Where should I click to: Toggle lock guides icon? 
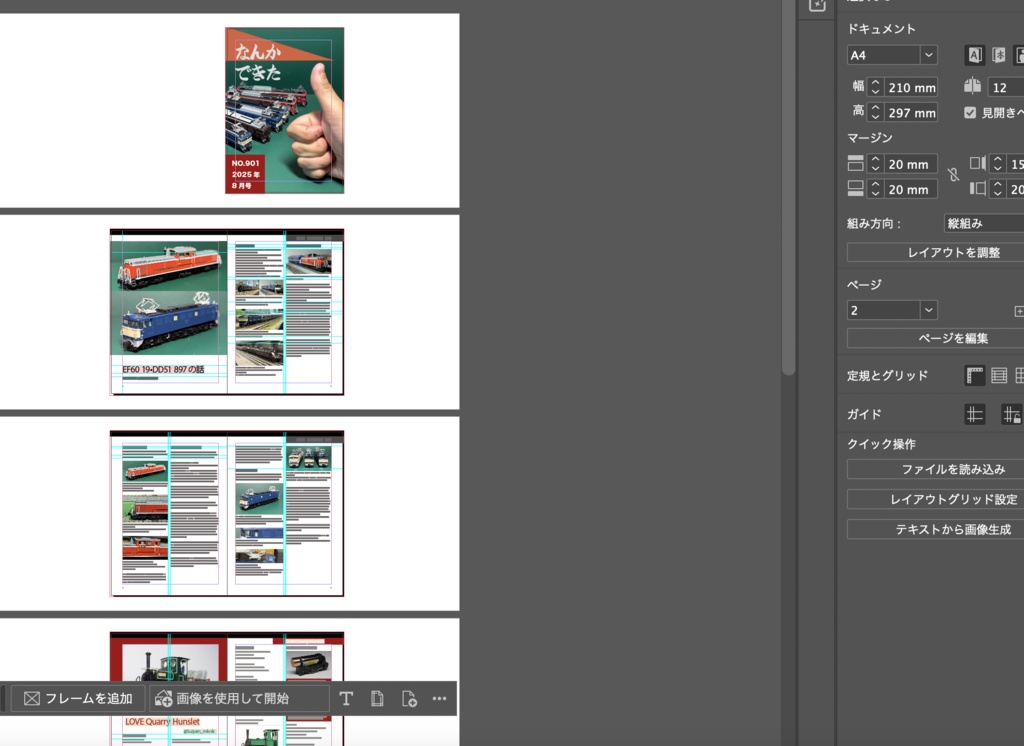[1012, 414]
